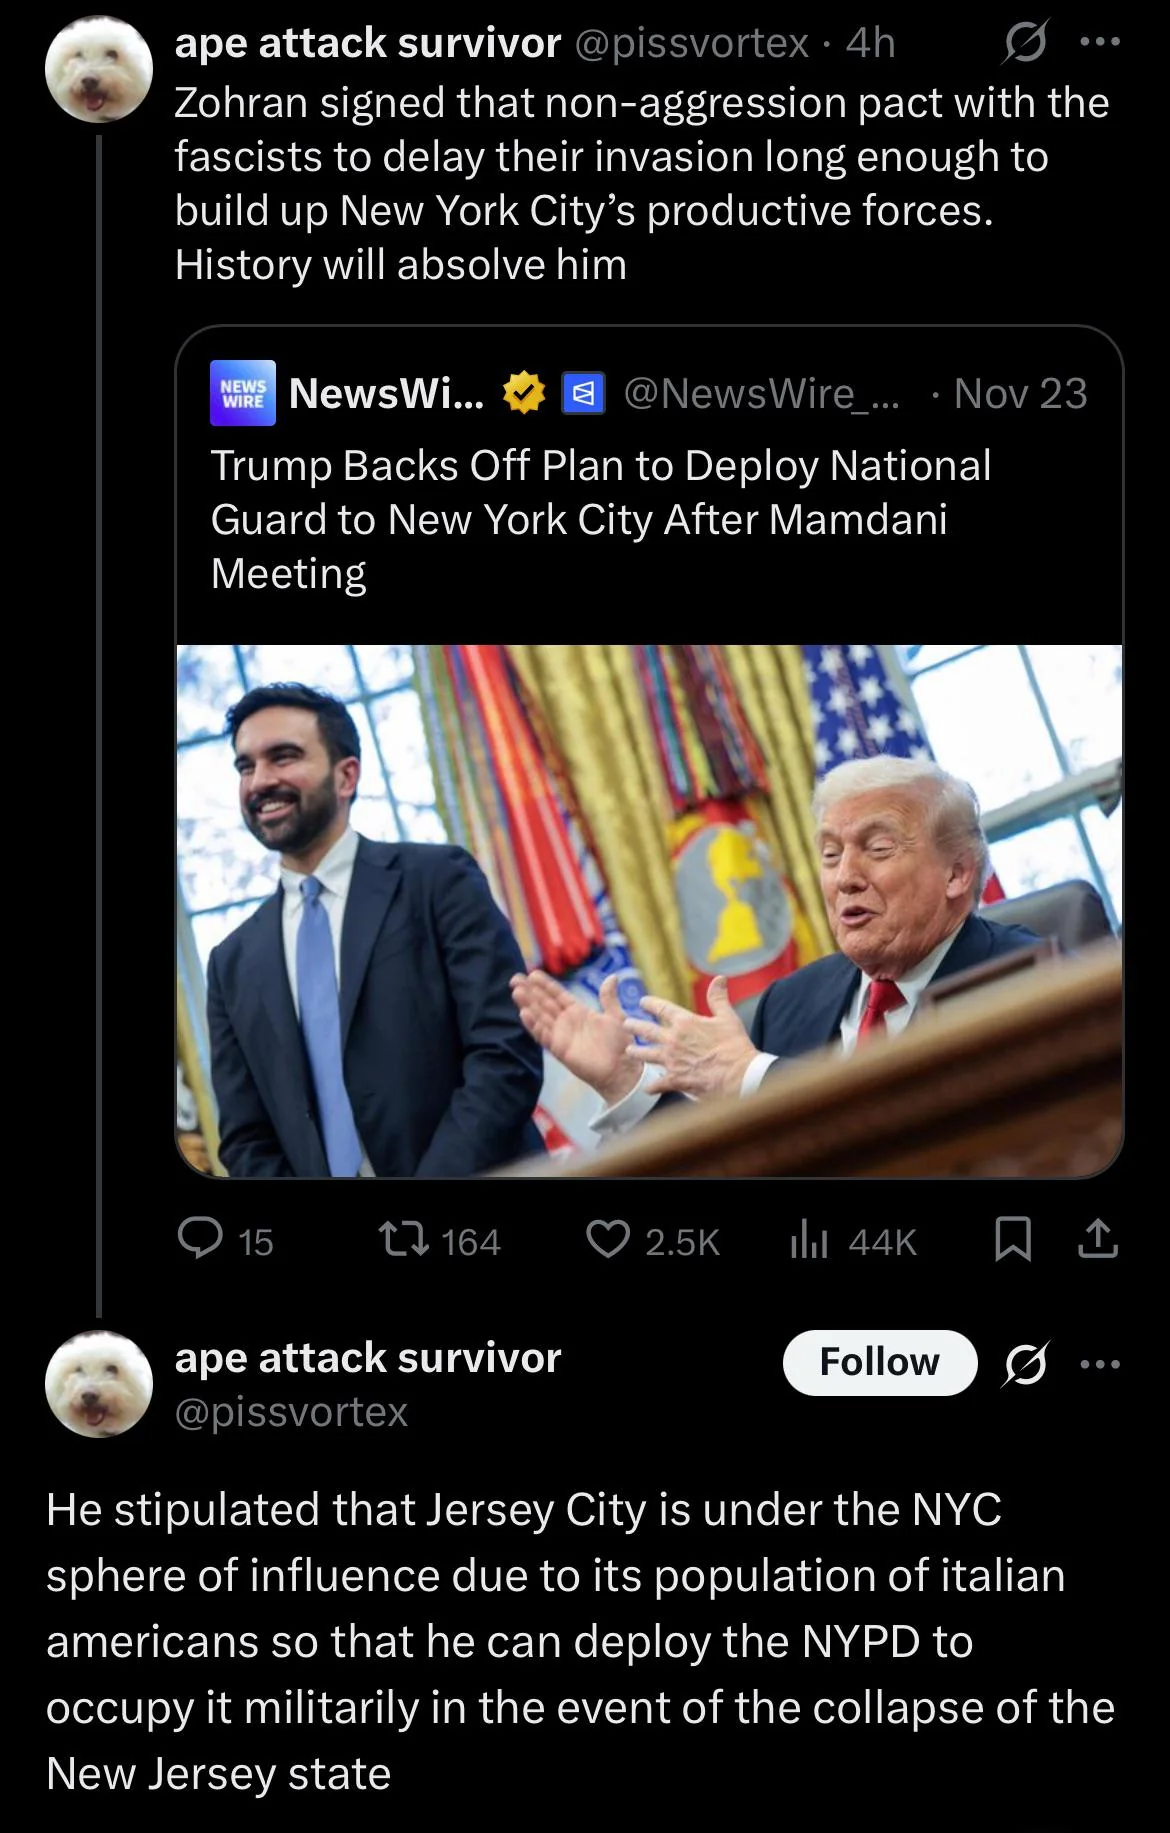Screen dimensions: 1170x1833
Task: Click the blue affiliate badge next to NewsWire
Action: [x=583, y=393]
